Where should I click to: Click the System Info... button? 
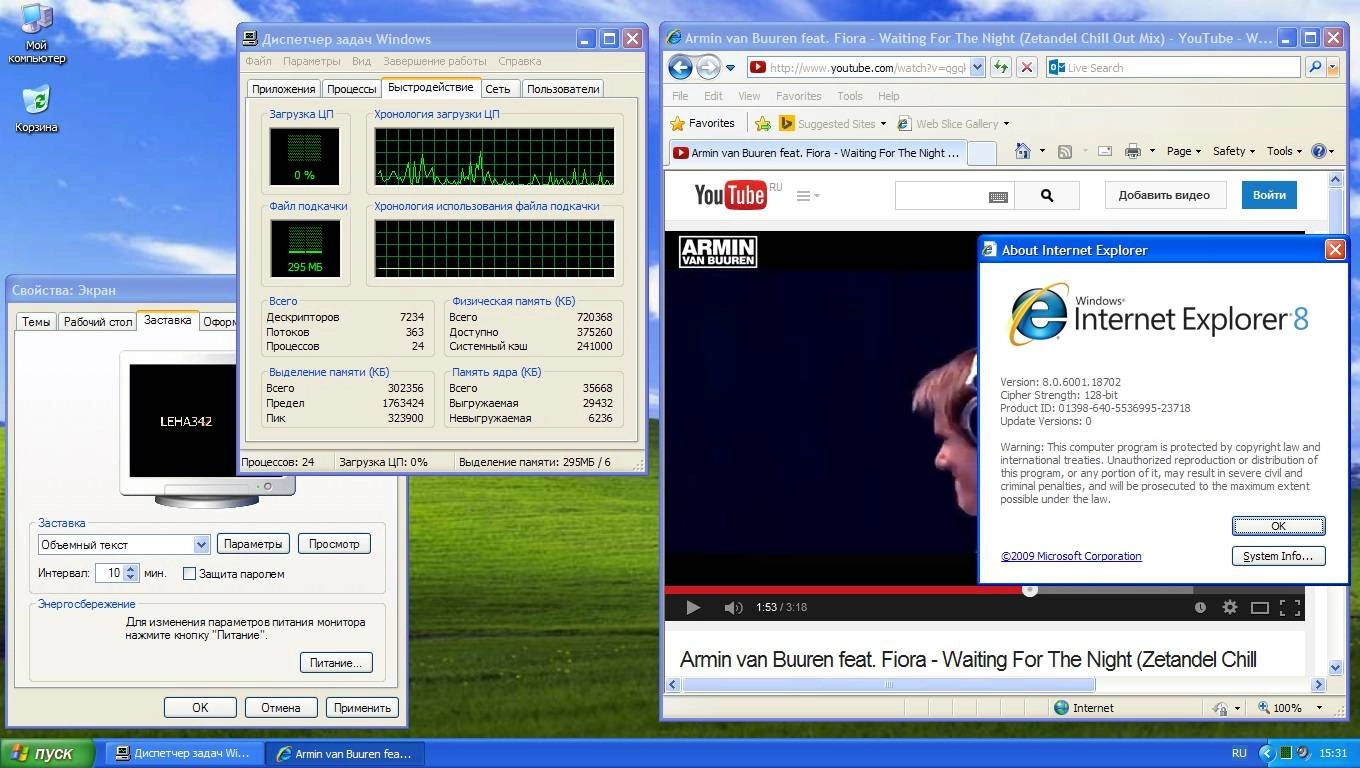[1278, 556]
